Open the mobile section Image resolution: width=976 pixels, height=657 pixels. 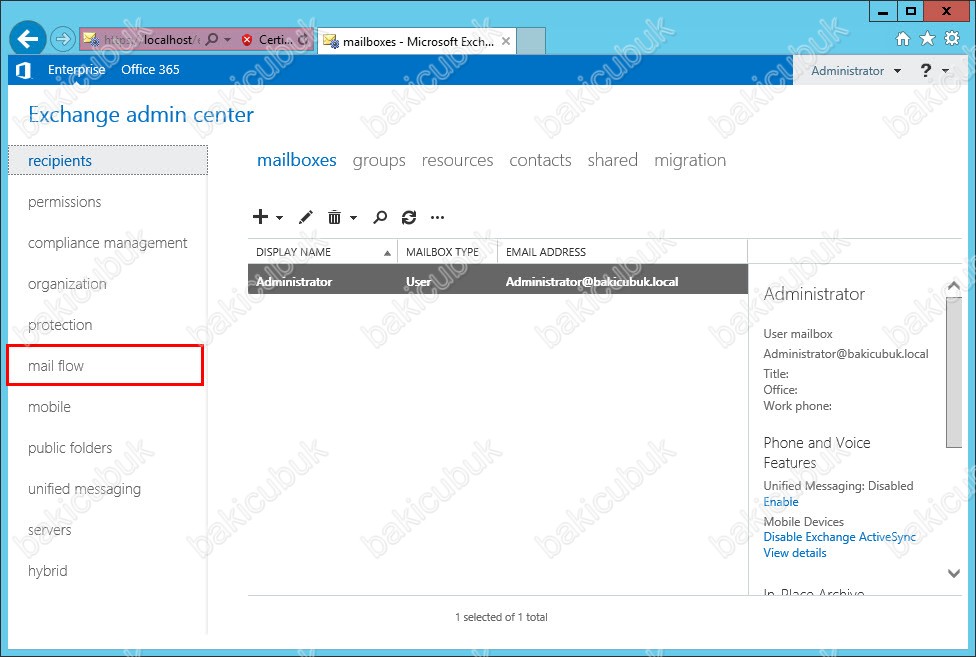click(x=49, y=407)
